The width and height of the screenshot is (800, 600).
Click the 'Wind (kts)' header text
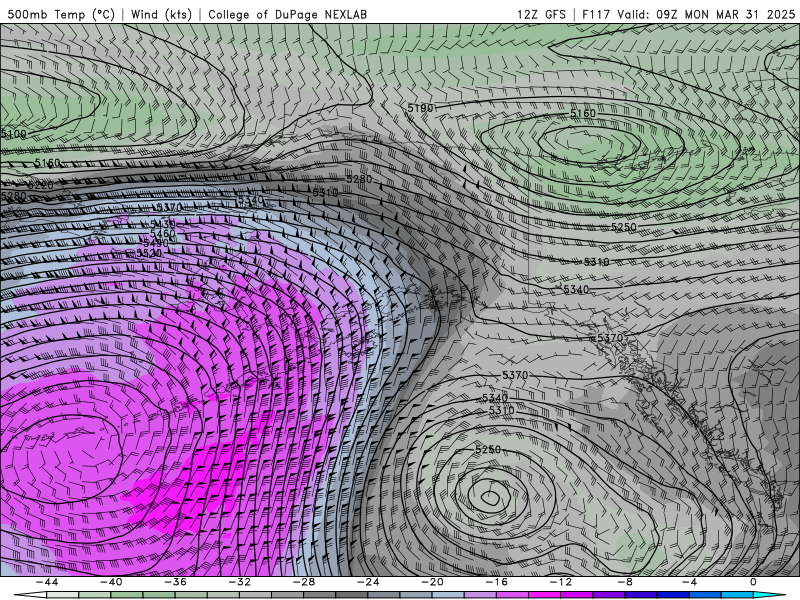161,14
